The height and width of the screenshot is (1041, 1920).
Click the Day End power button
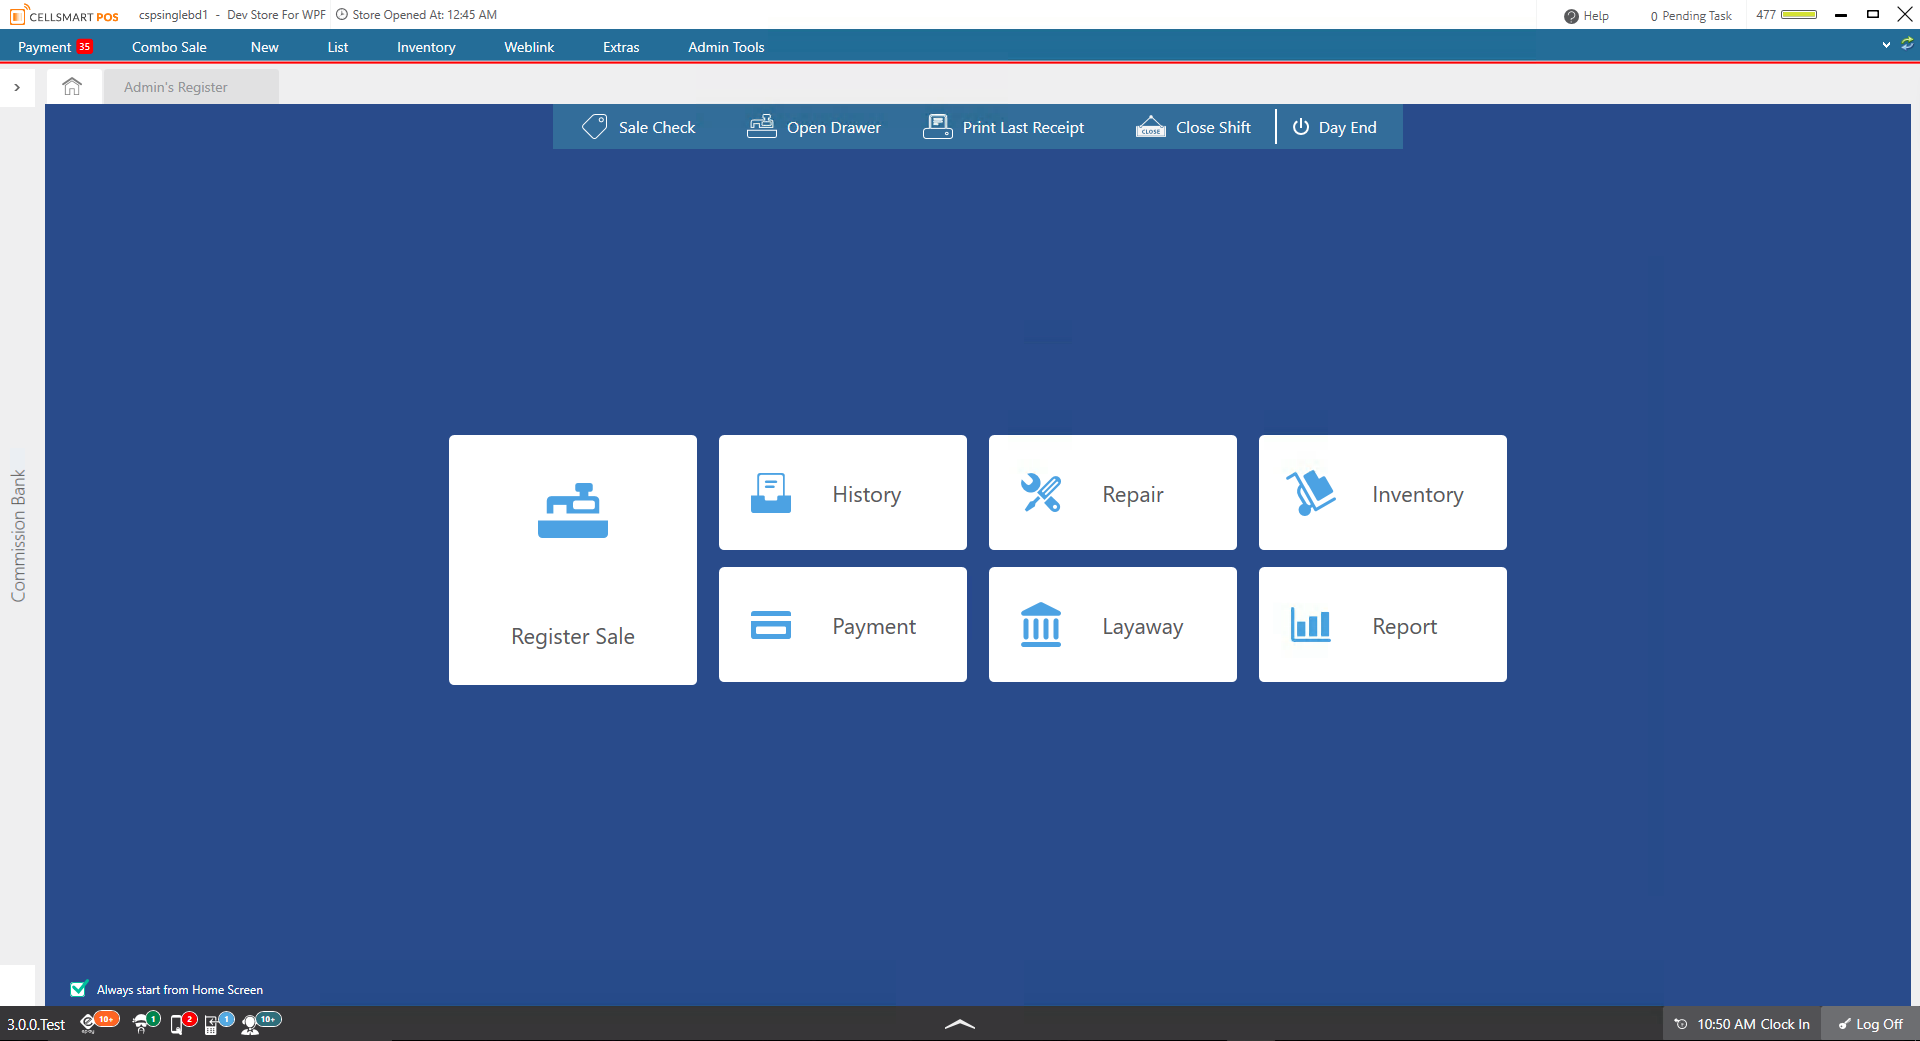[1334, 127]
